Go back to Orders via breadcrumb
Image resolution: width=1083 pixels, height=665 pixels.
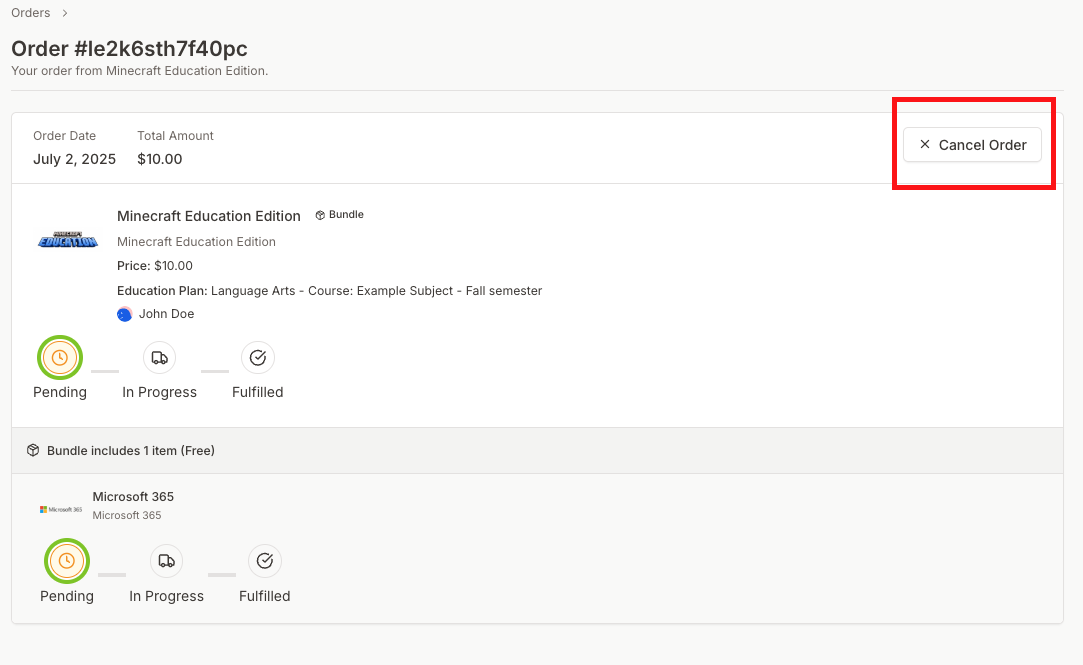point(30,13)
